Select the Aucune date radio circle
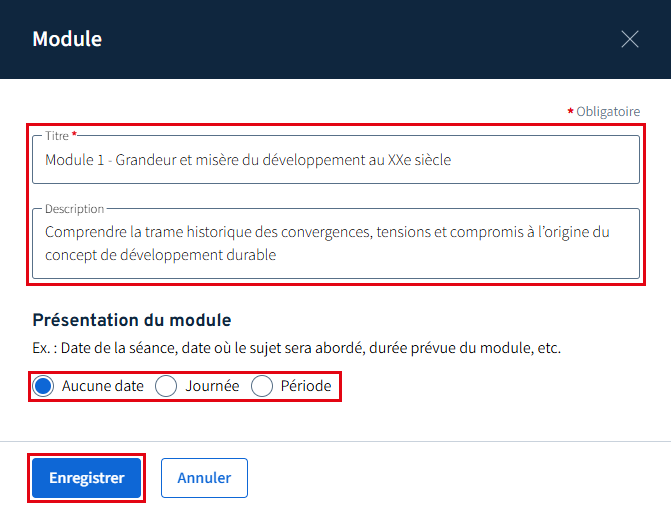Screen dimensions: 671x519 pyautogui.click(x=43, y=386)
